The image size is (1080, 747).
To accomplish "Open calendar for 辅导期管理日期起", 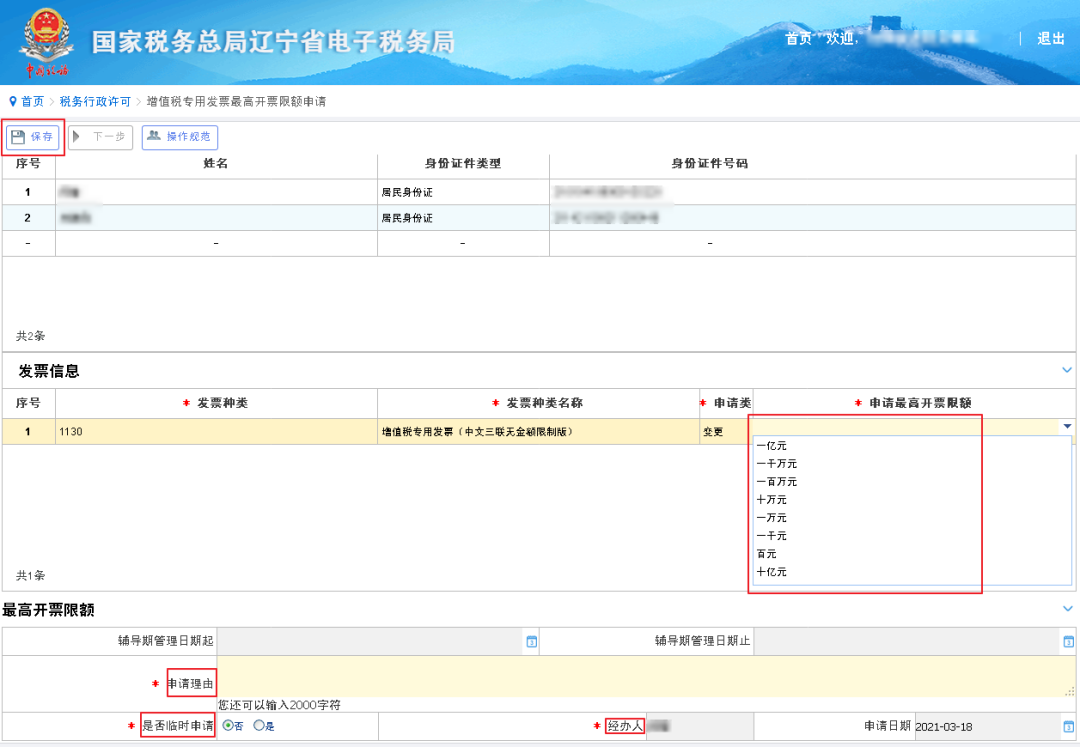I will pos(532,642).
